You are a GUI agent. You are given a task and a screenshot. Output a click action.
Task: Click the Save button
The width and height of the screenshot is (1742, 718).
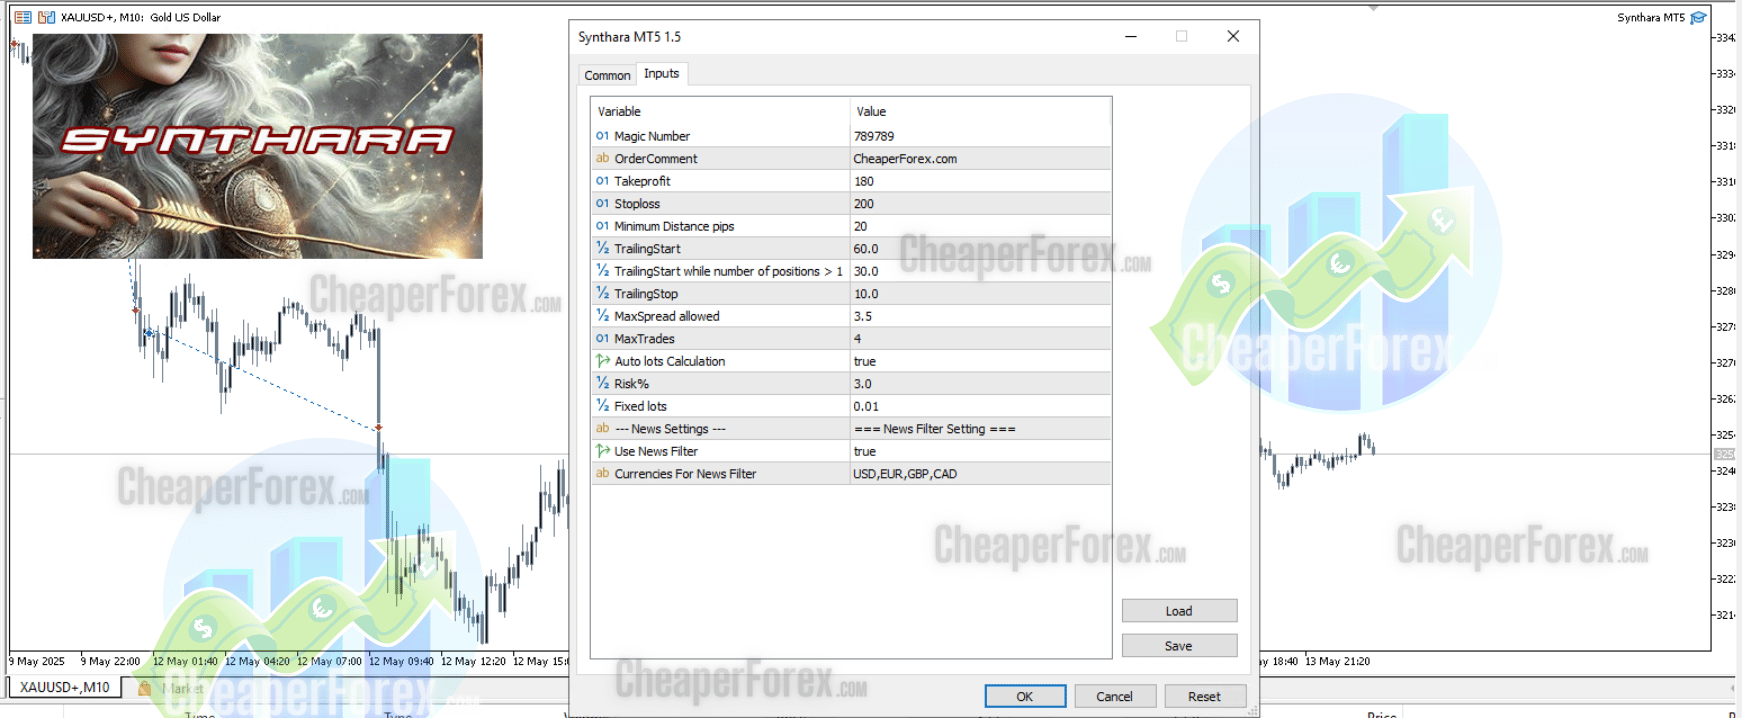(x=1179, y=646)
